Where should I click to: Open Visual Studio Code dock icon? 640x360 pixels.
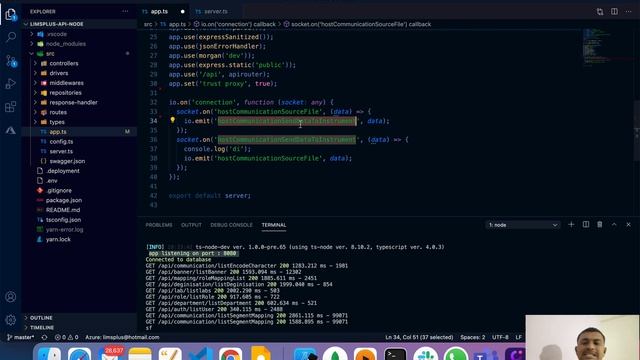[200, 354]
